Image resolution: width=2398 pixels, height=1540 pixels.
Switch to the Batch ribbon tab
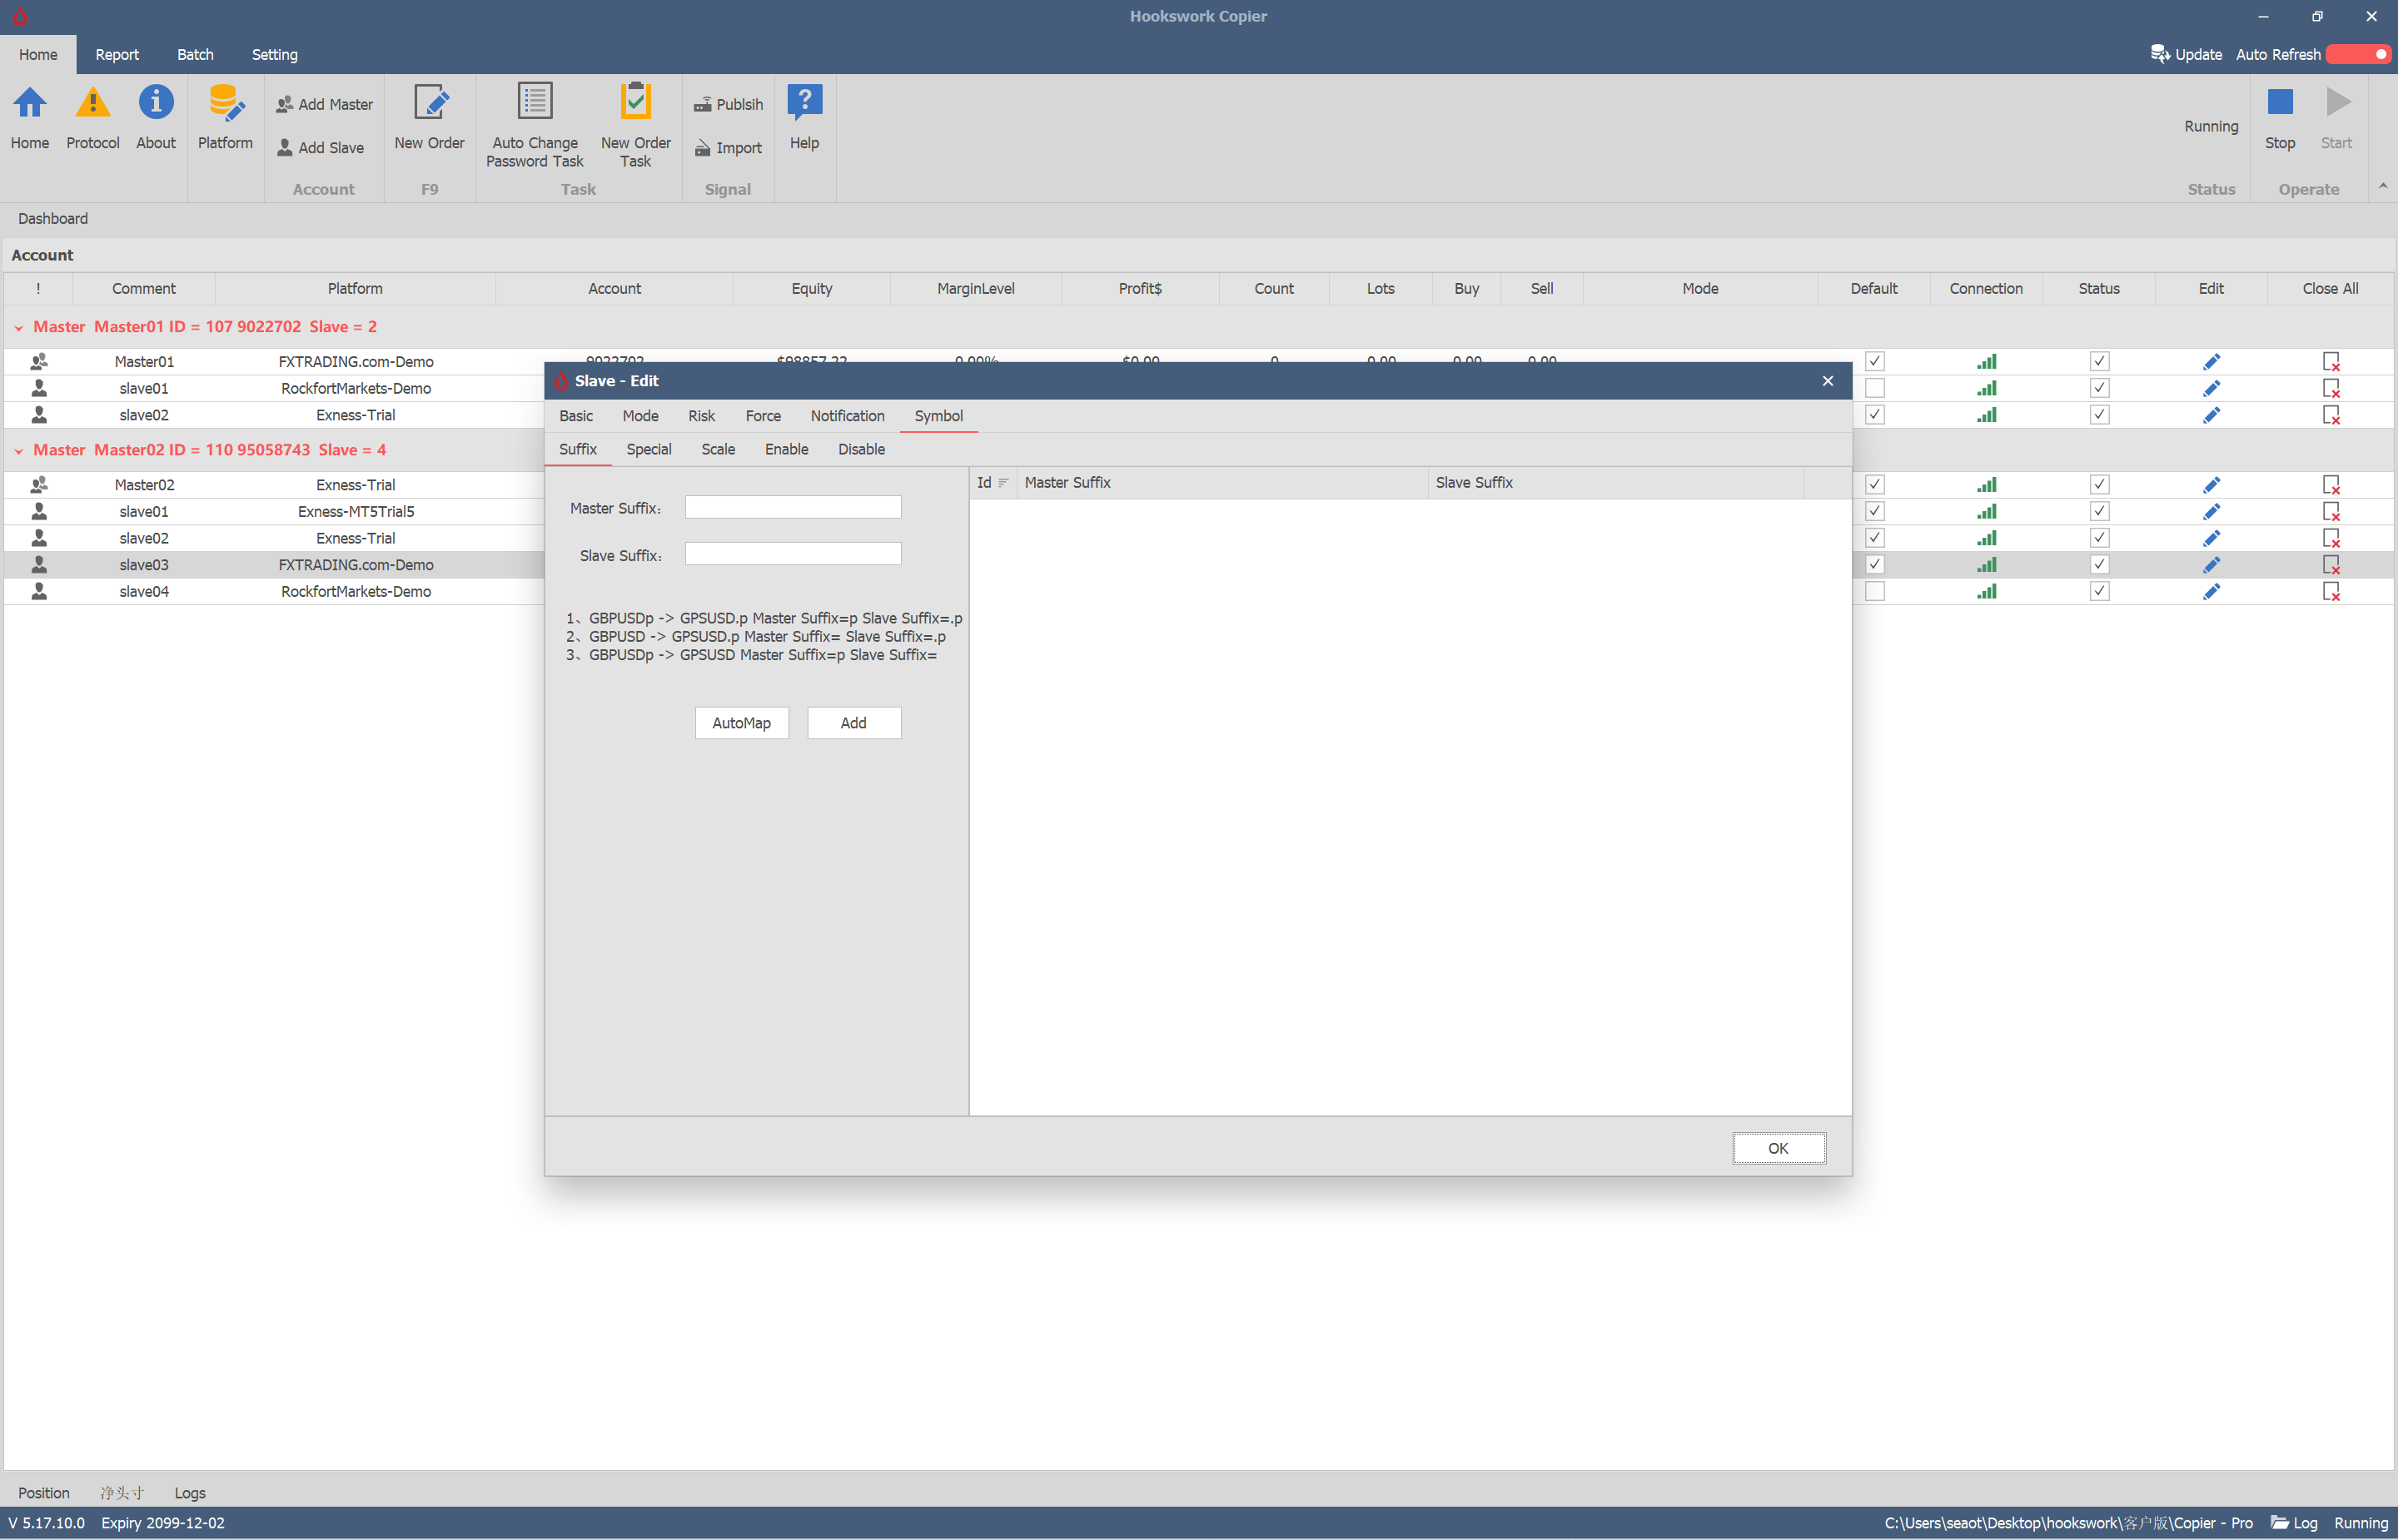click(195, 54)
